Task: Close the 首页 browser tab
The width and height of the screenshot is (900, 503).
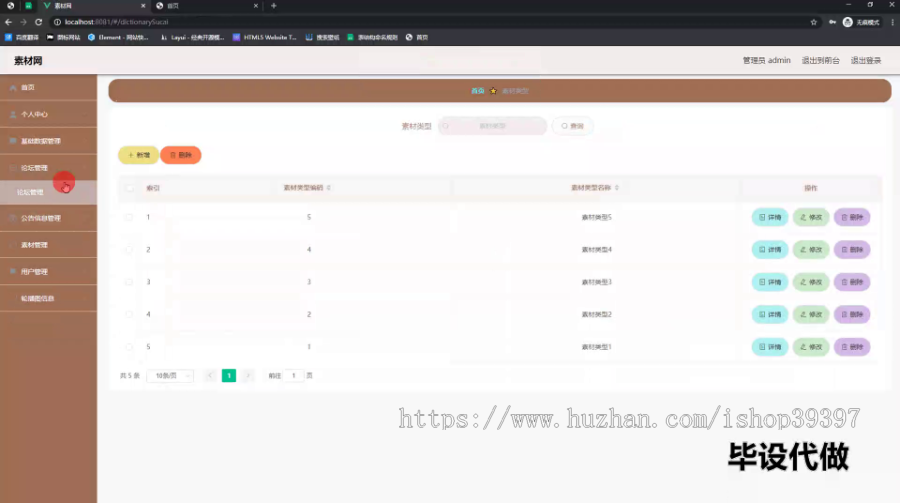Action: click(255, 6)
